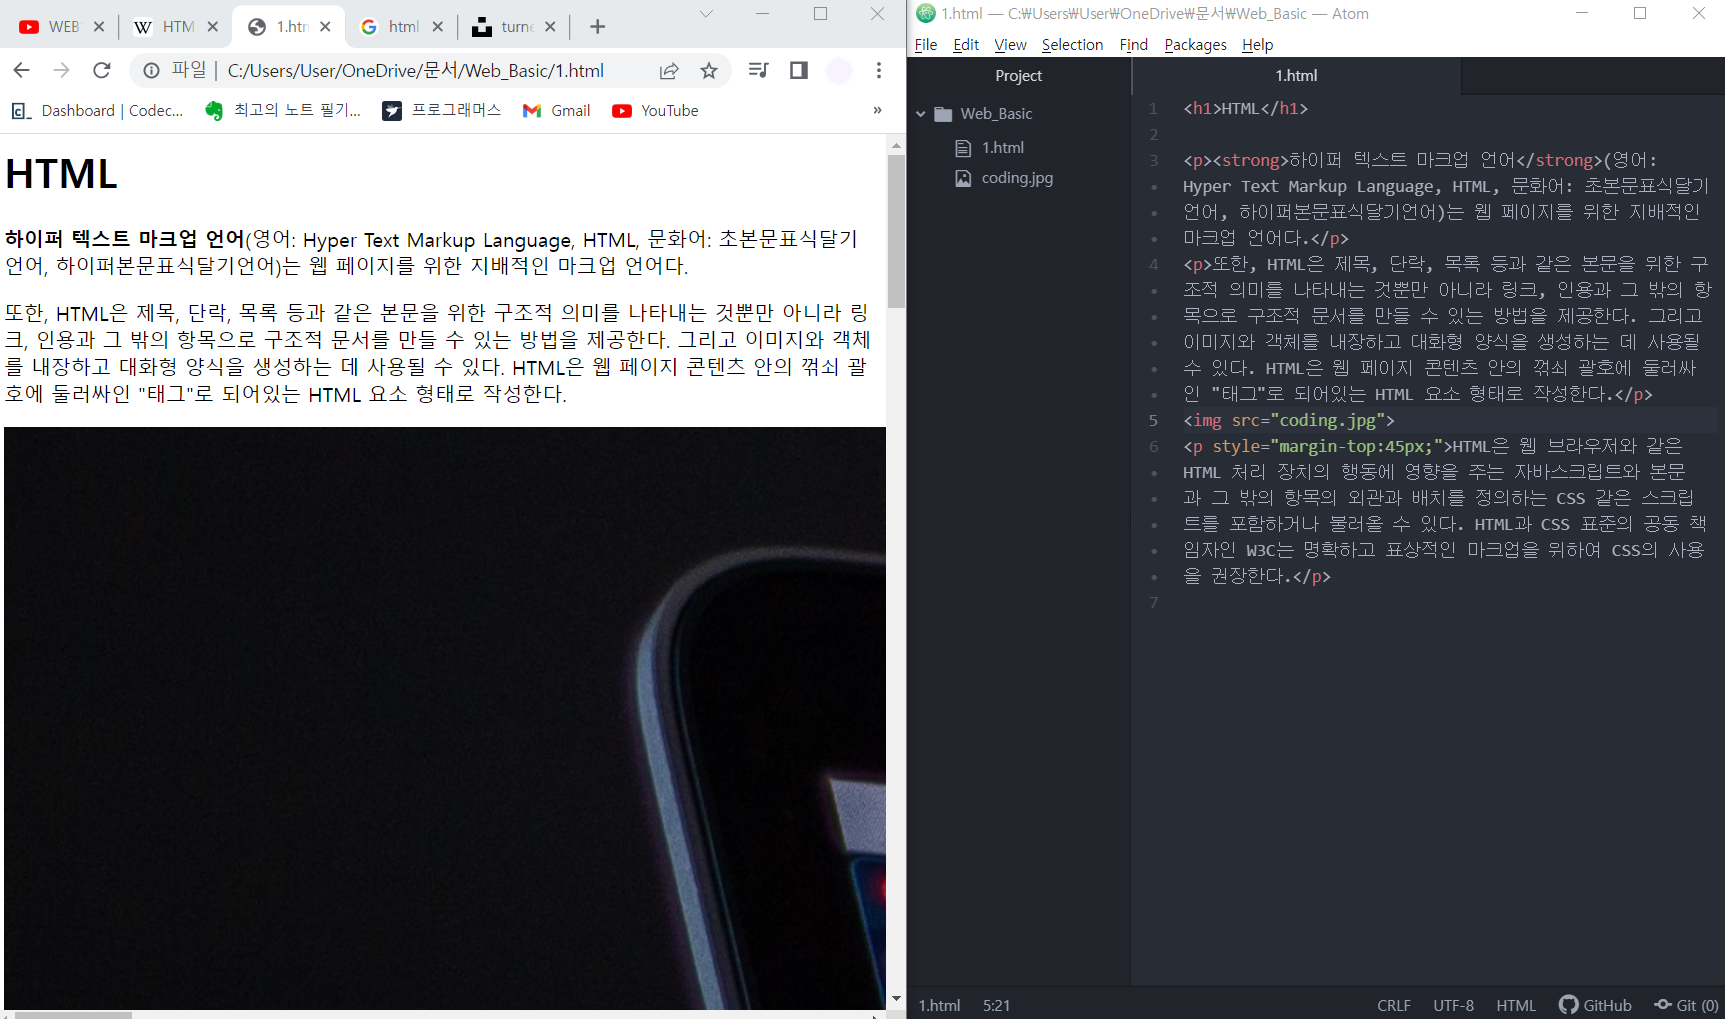Viewport: 1725px width, 1019px height.
Task: Open tab search dropdown arrow in Chrome
Action: (706, 14)
